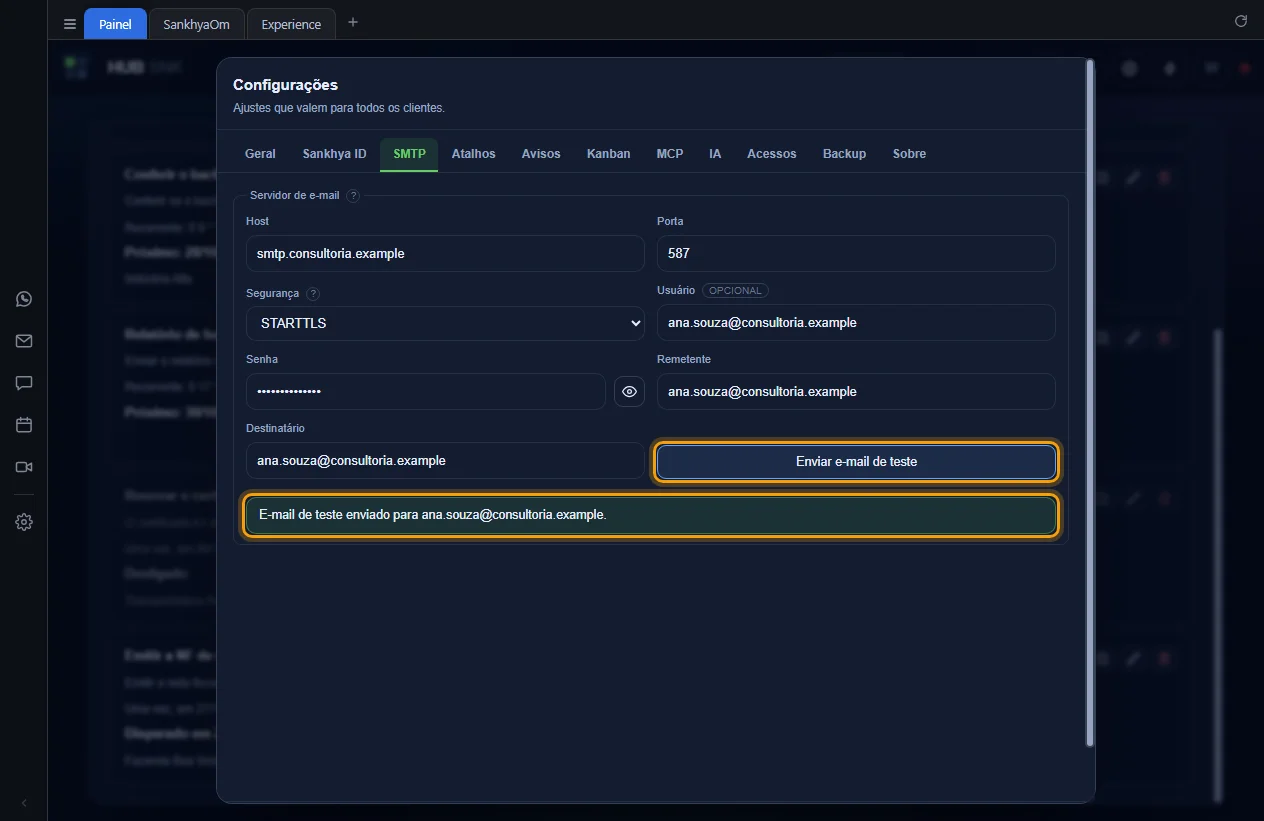Click 'Ajustes que valem para todos os clientes' text
Screen dimensions: 1264x821
339,108
